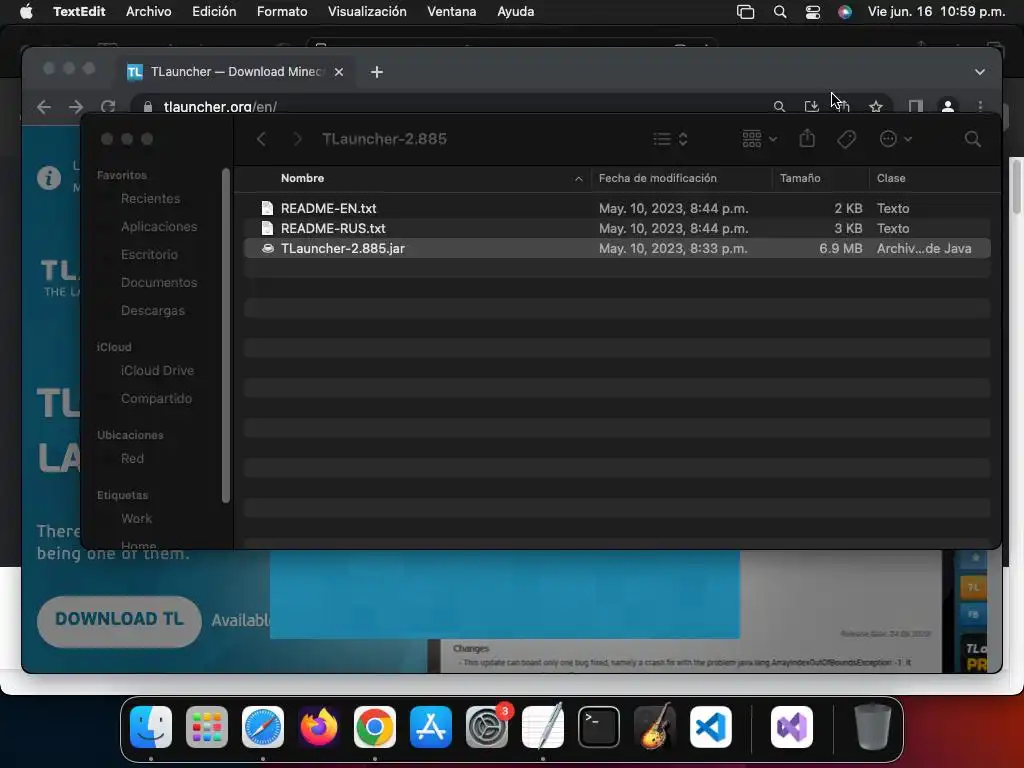This screenshot has height=768, width=1024.
Task: Open System Settings in the Dock
Action: [487, 727]
